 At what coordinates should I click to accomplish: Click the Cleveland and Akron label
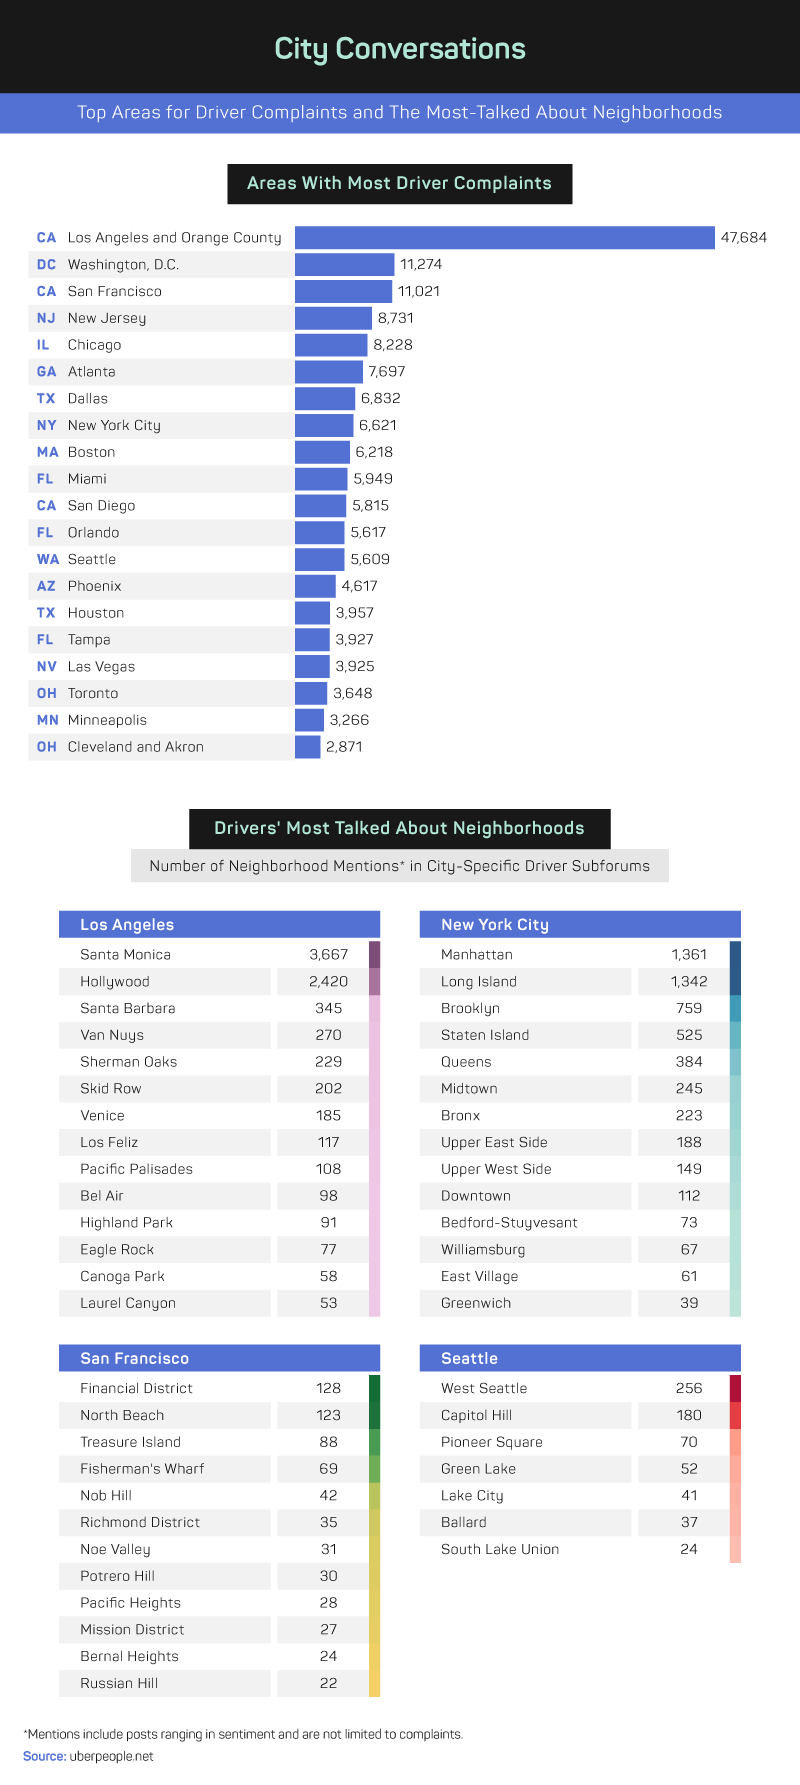[x=135, y=747]
